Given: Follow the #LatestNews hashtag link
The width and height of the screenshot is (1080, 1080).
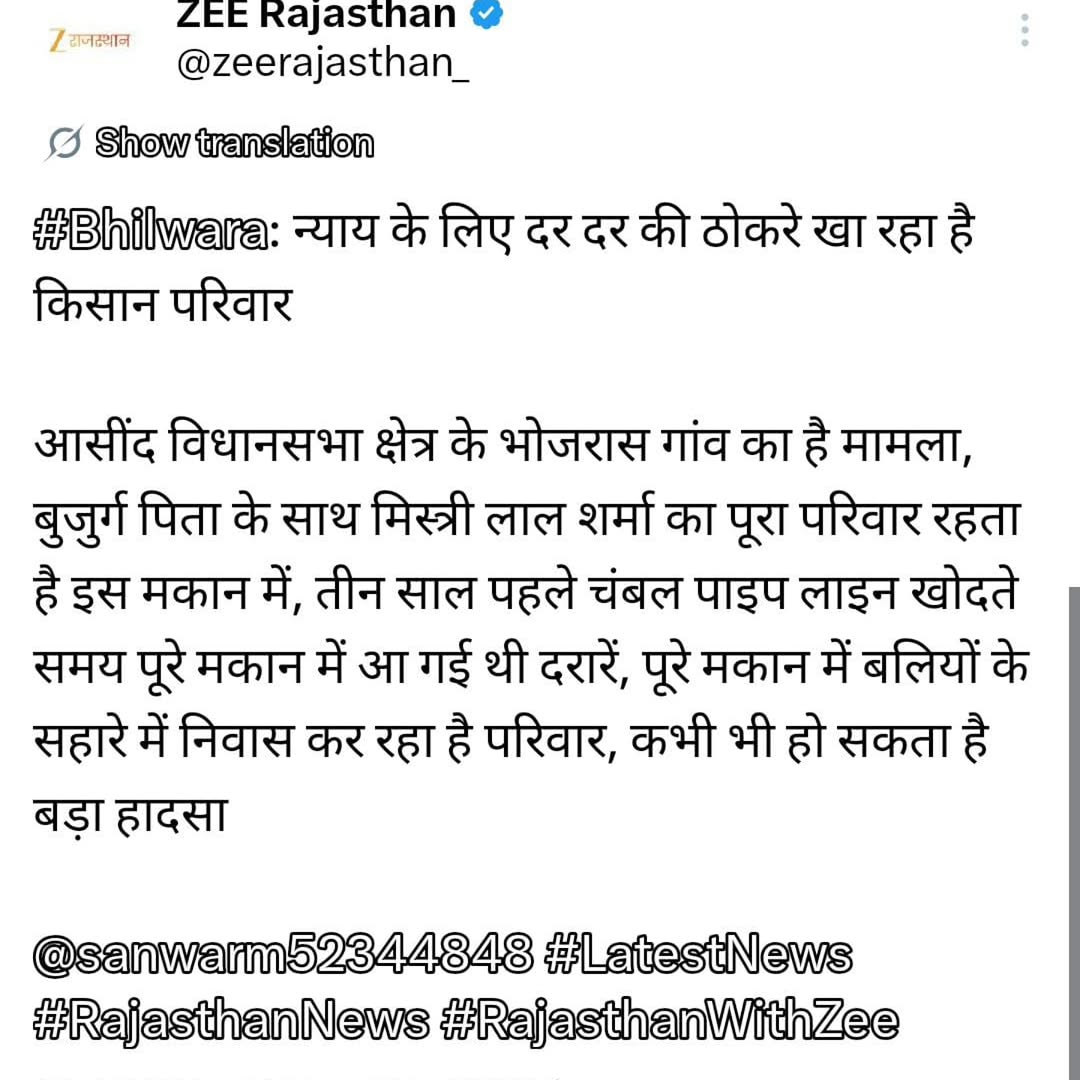Looking at the screenshot, I should [x=698, y=954].
